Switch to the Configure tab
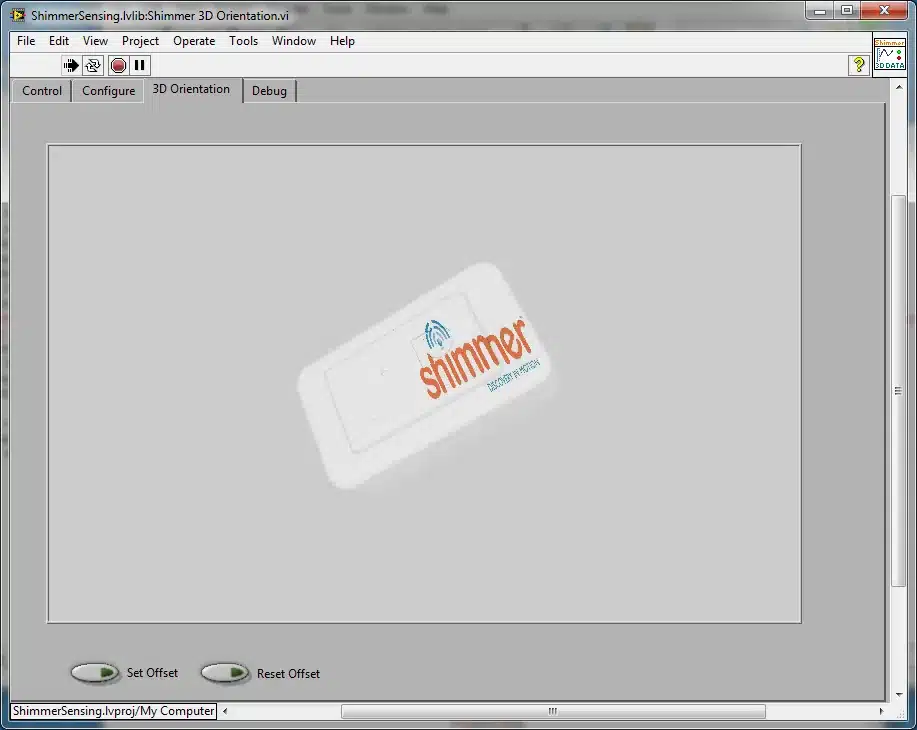 pos(109,91)
